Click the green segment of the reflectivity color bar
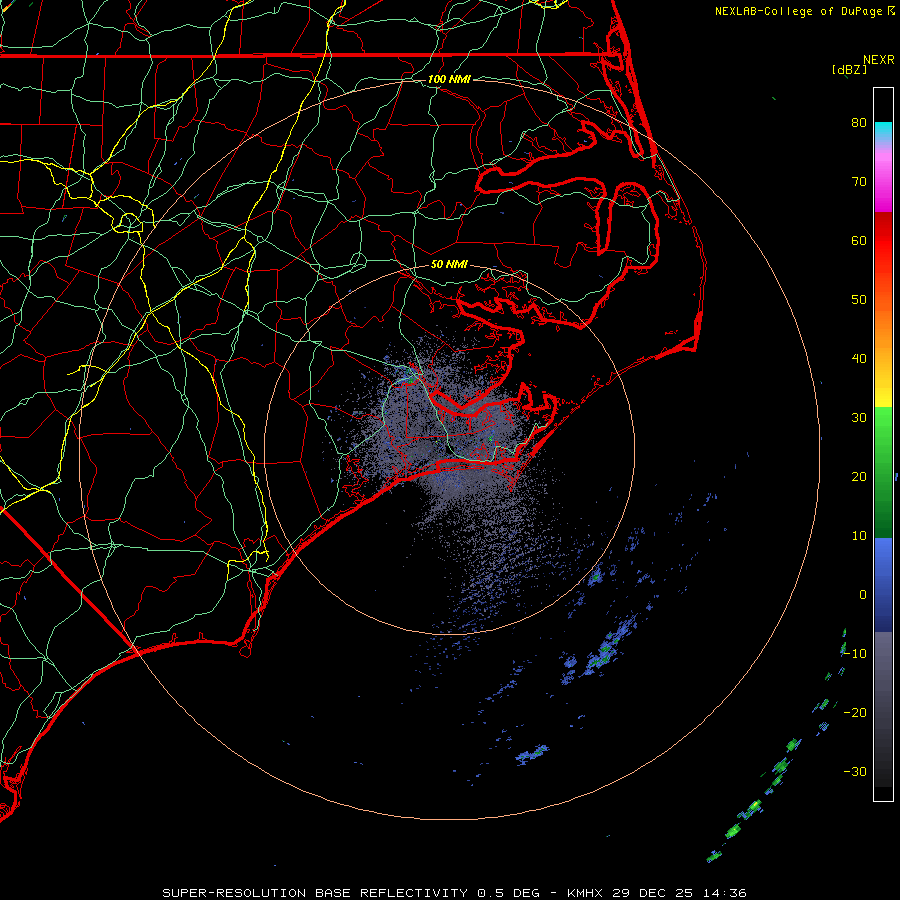This screenshot has width=900, height=900. 883,472
